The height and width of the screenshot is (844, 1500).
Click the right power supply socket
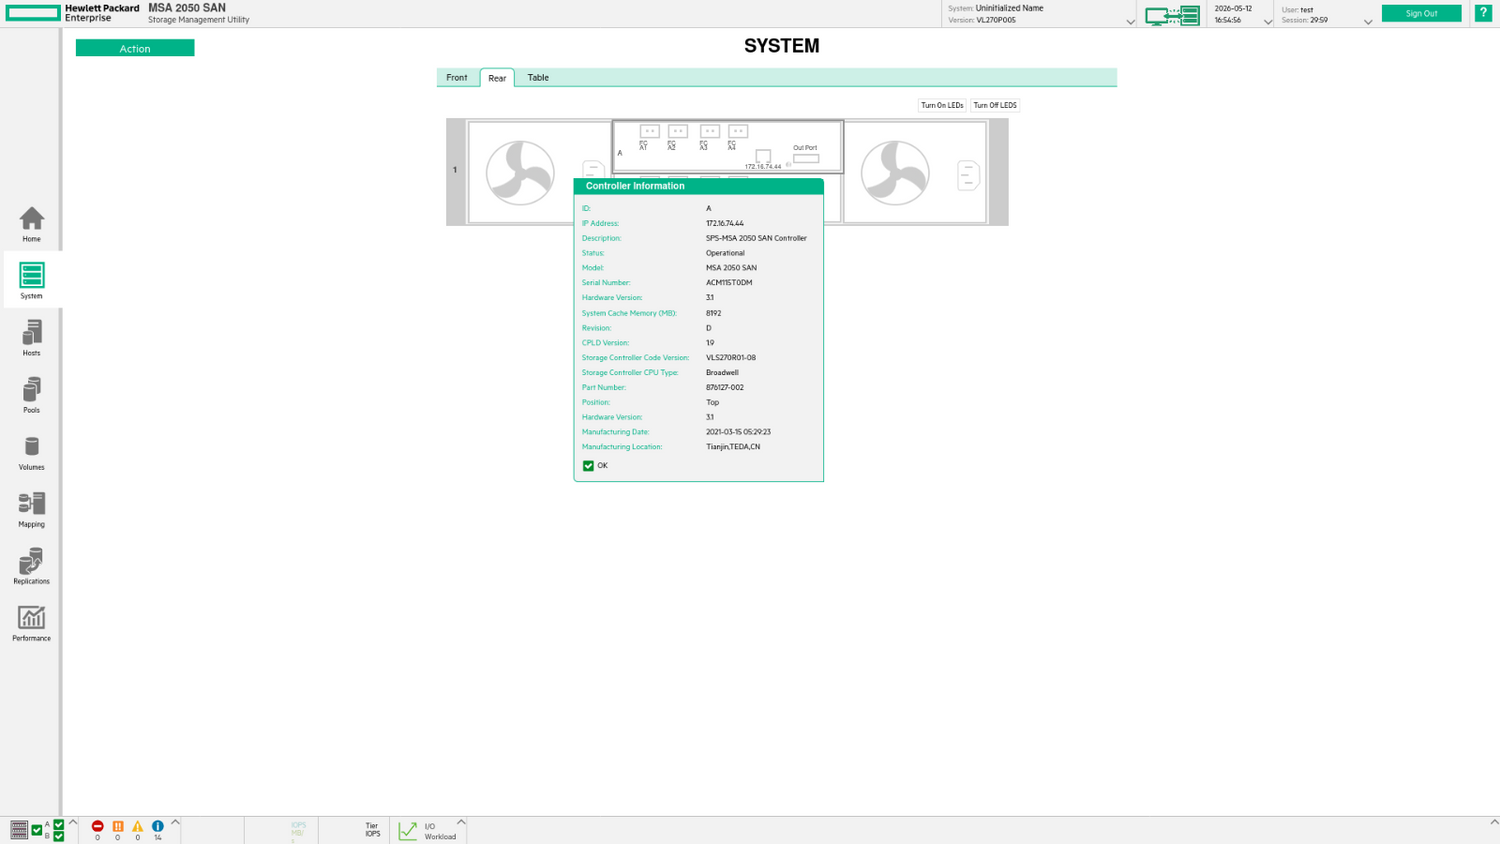click(x=968, y=175)
